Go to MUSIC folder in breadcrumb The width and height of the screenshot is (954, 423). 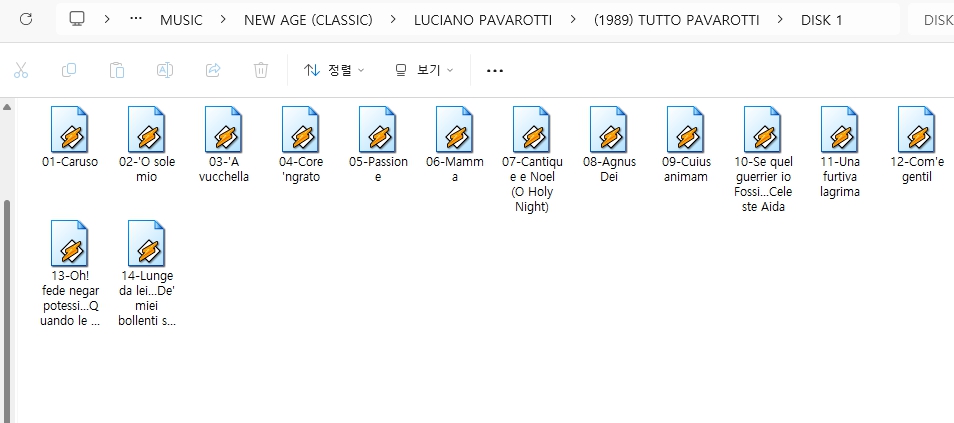point(181,19)
